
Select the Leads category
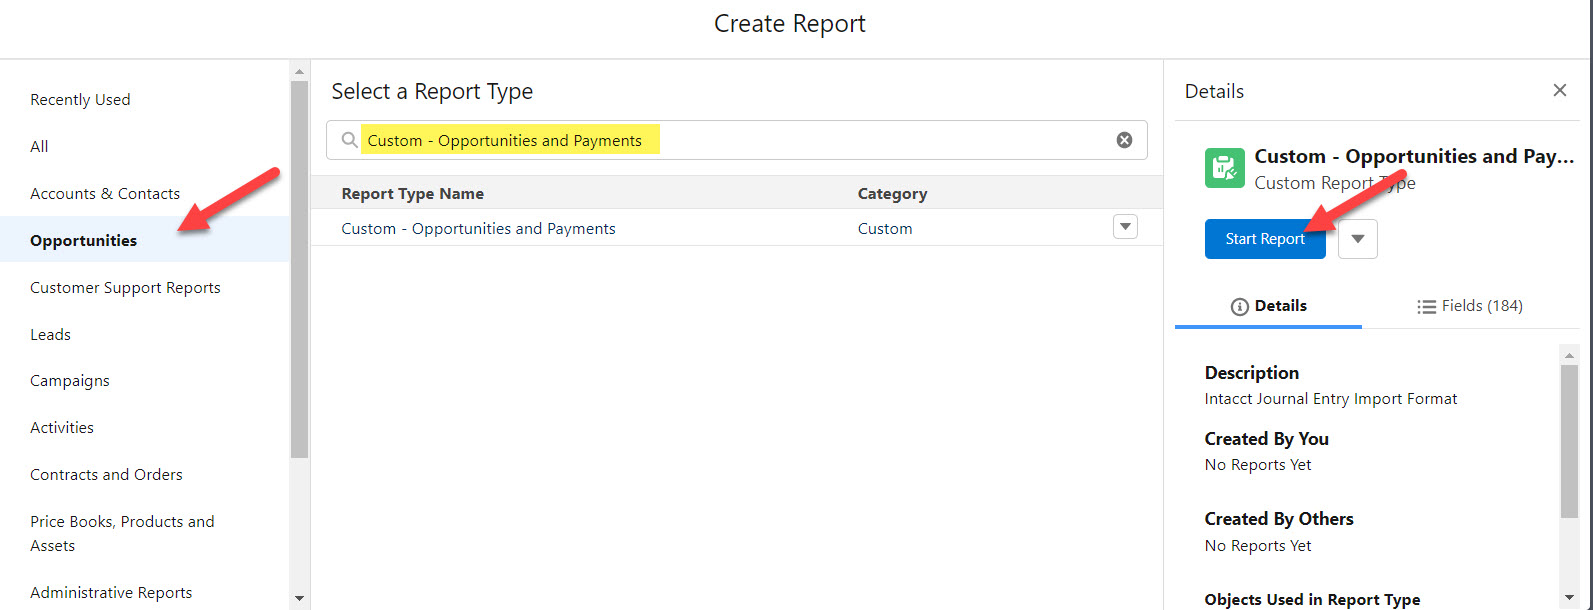tap(50, 335)
